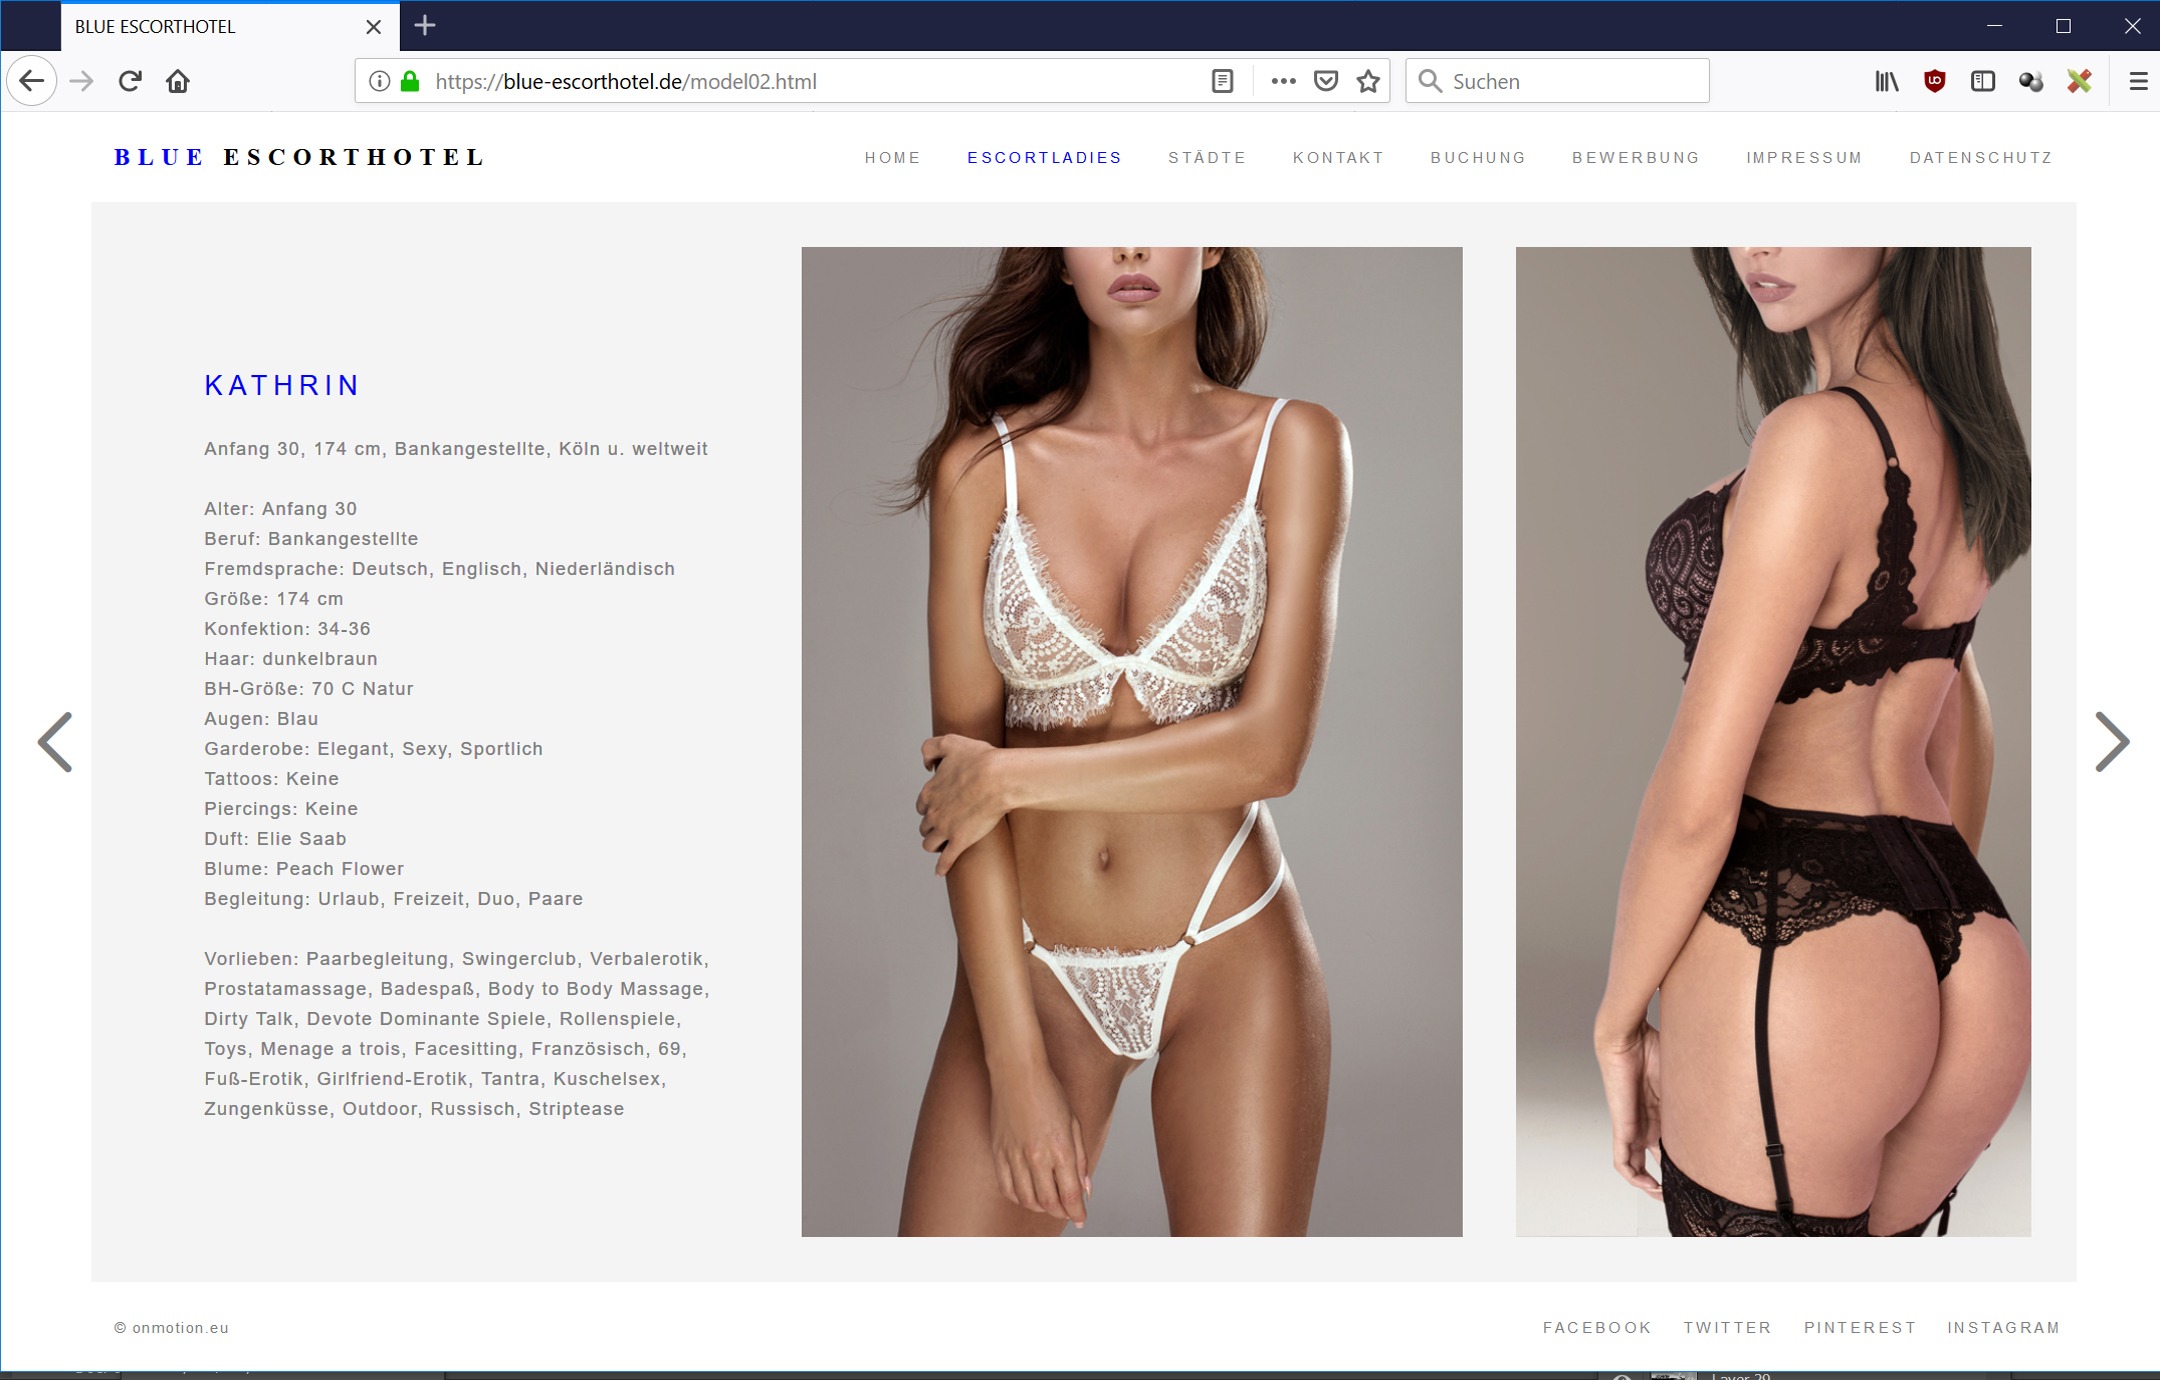The height and width of the screenshot is (1380, 2160).
Task: Click the TWITTER footer link
Action: [x=1727, y=1328]
